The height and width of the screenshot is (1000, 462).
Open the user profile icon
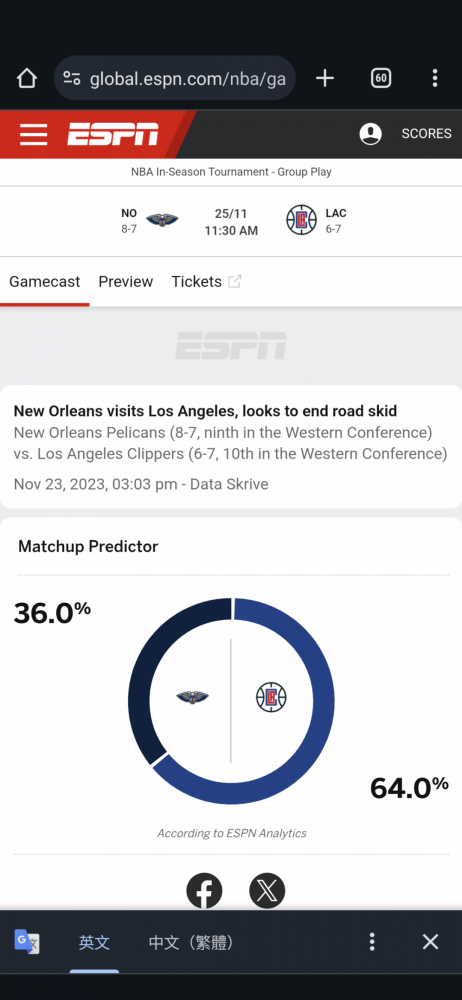tap(371, 134)
